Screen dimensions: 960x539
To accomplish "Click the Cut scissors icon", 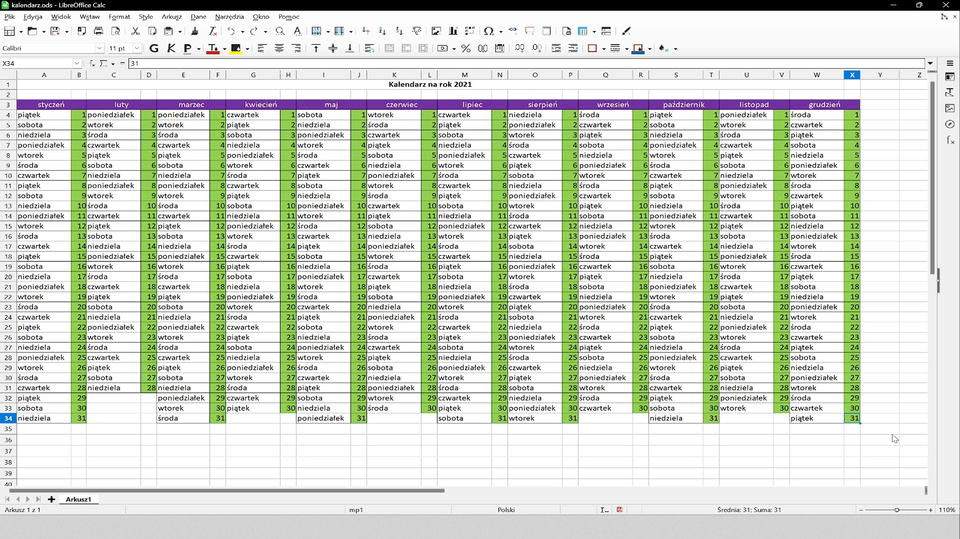I will [135, 32].
